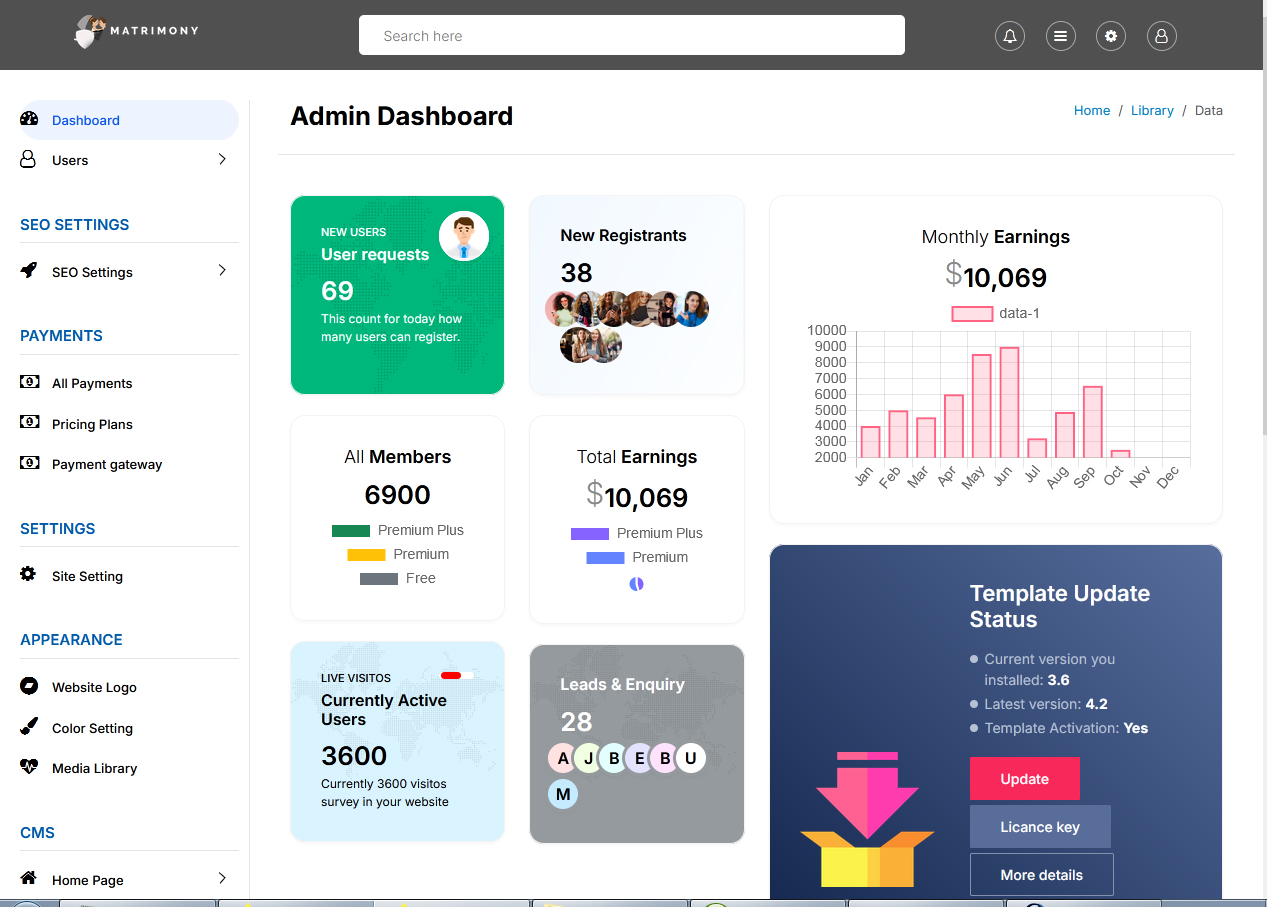Click inside the Search here field
This screenshot has width=1267, height=907.
tap(631, 35)
